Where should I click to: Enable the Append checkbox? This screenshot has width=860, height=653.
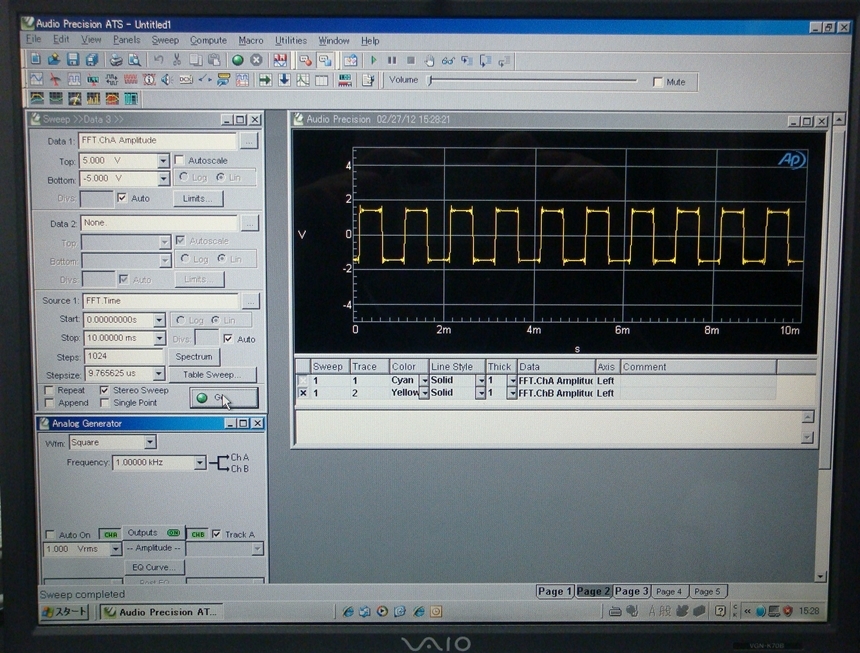coord(49,403)
